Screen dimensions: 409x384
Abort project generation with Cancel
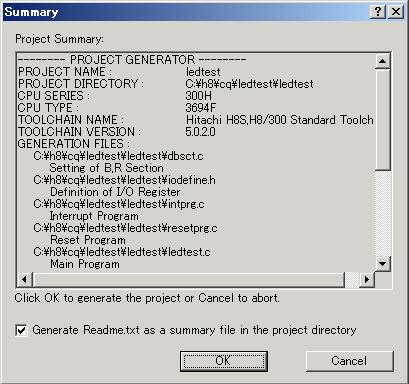pyautogui.click(x=349, y=361)
